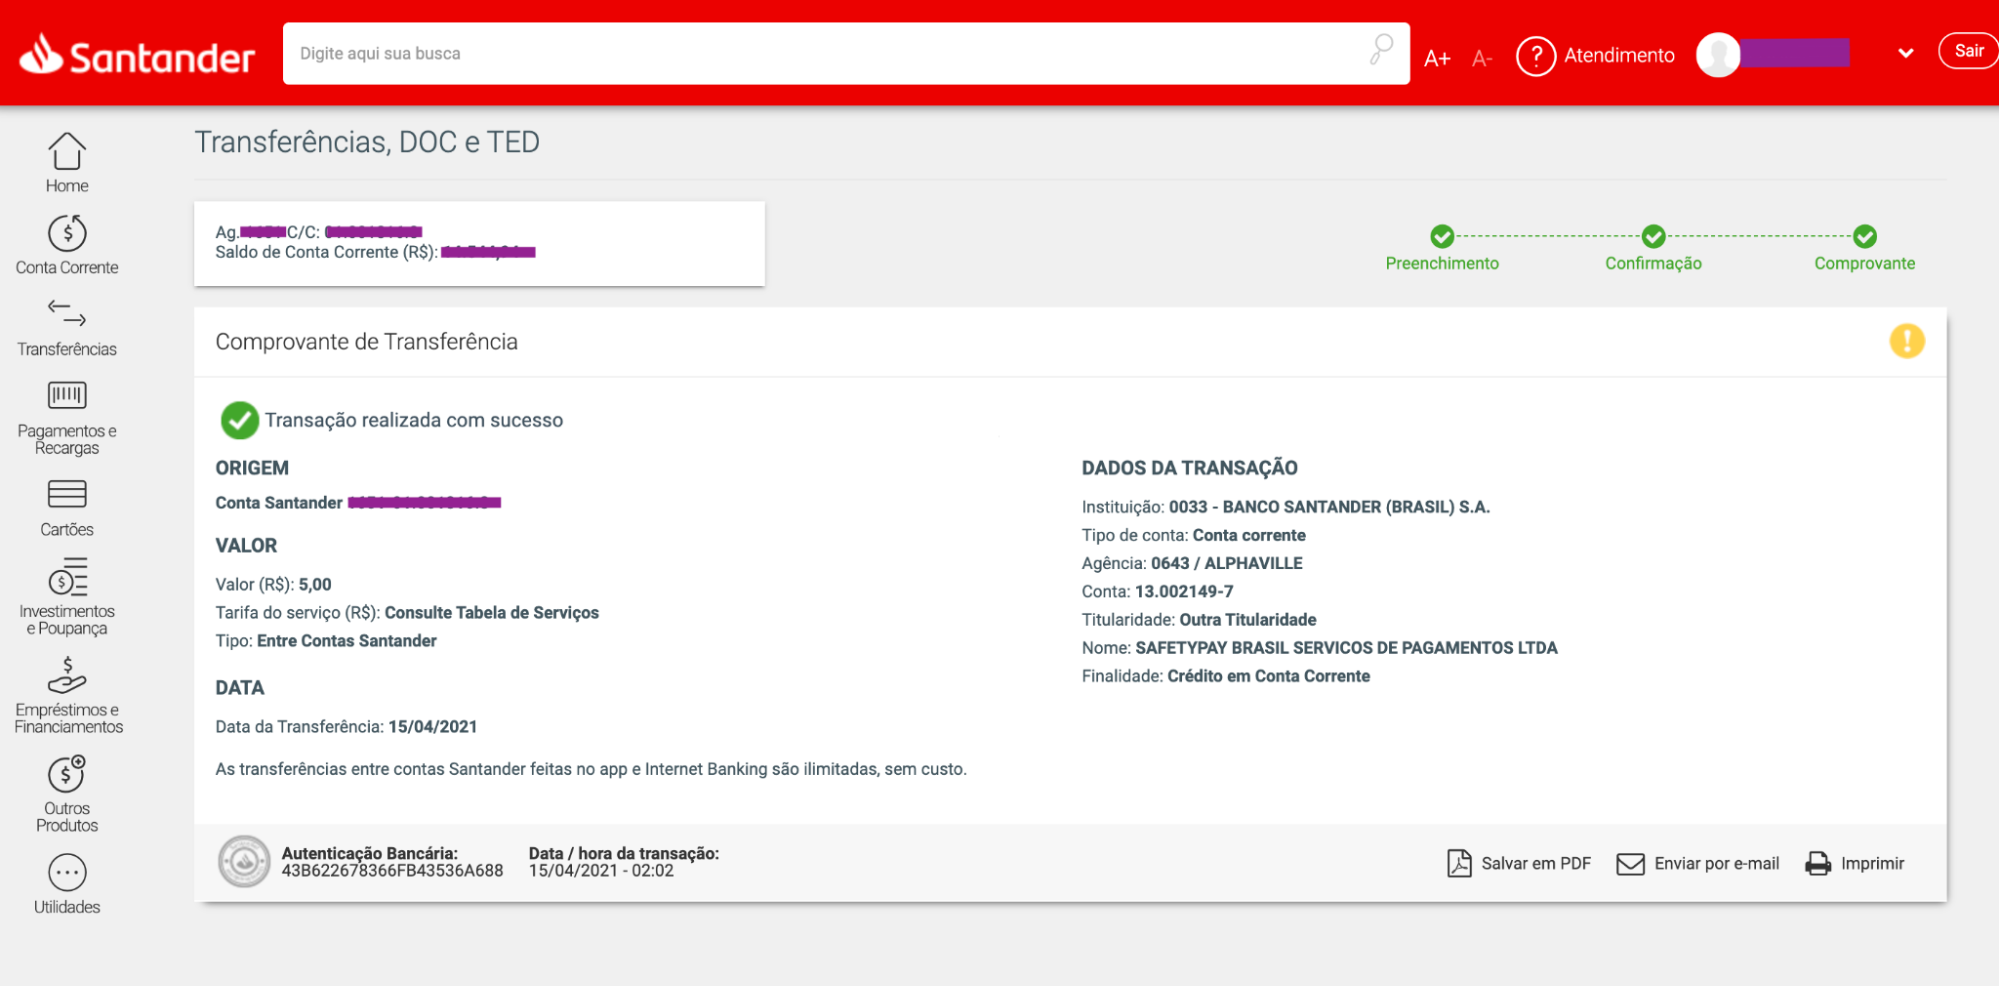Screen dimensions: 1999x986
Task: Select the Cartões sidebar icon
Action: click(x=67, y=495)
